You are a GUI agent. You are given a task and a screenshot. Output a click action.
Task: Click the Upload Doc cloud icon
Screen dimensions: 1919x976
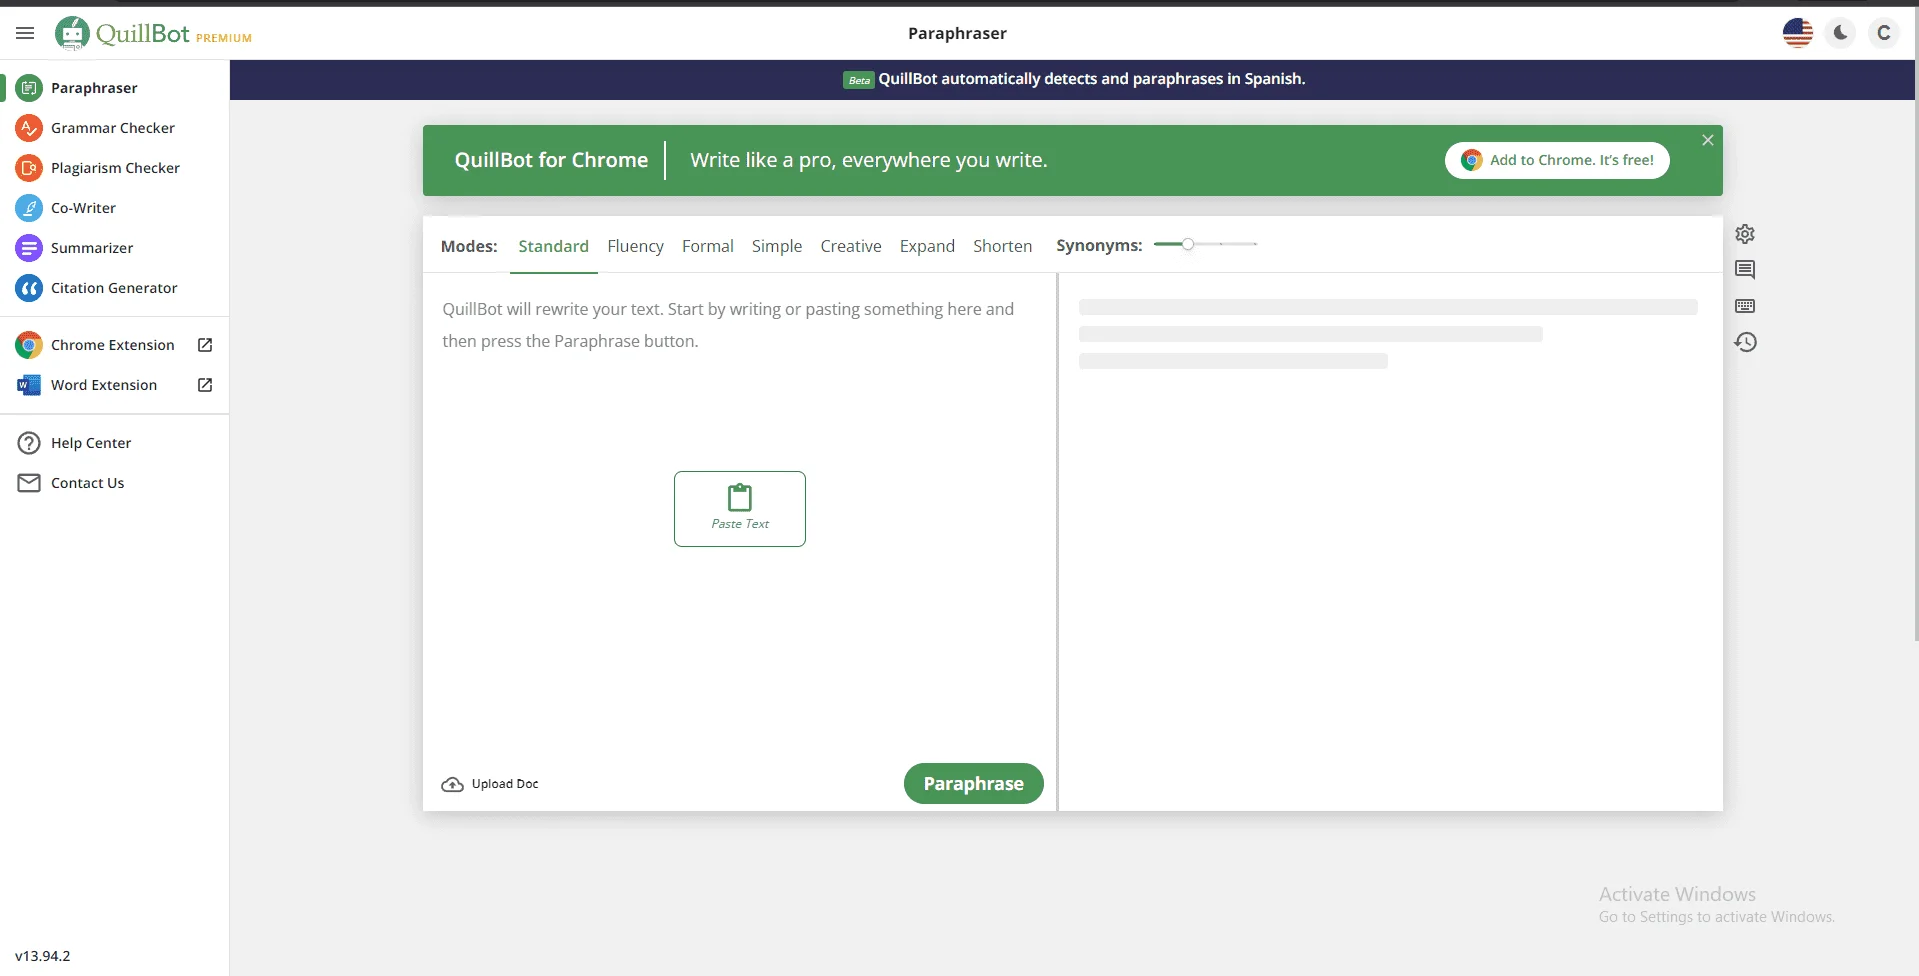[452, 784]
